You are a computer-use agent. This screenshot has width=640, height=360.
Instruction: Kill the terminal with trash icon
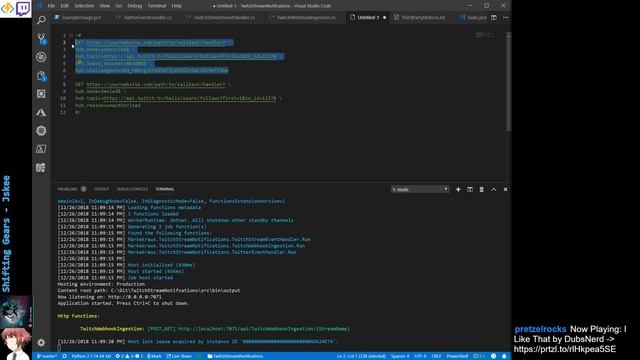pos(482,189)
